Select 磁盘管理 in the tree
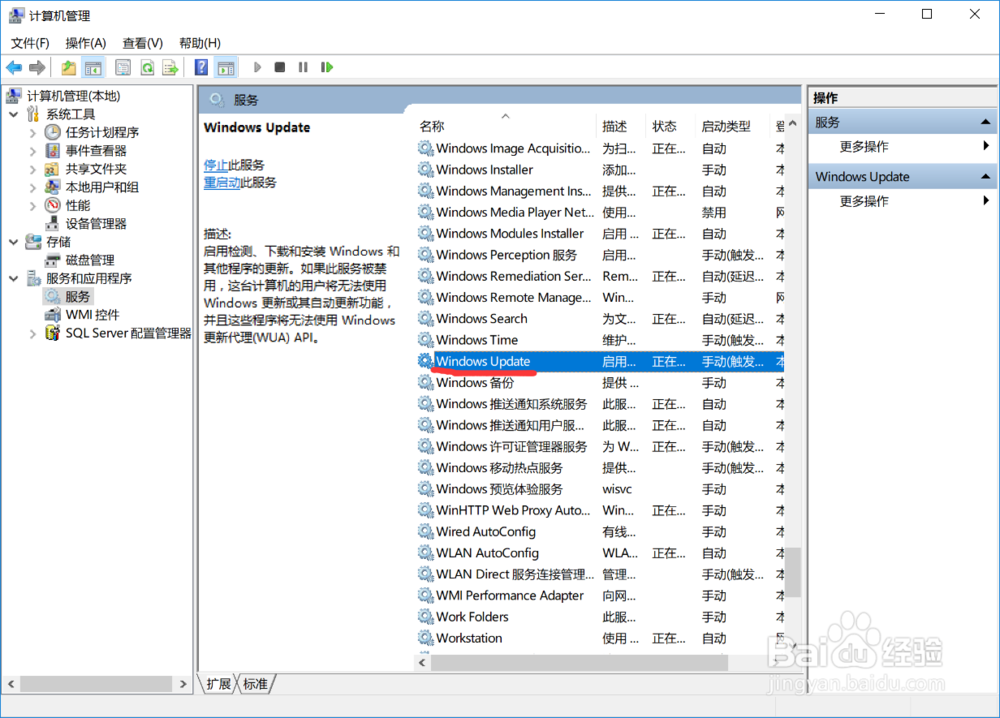The width and height of the screenshot is (1000, 718). [90, 260]
